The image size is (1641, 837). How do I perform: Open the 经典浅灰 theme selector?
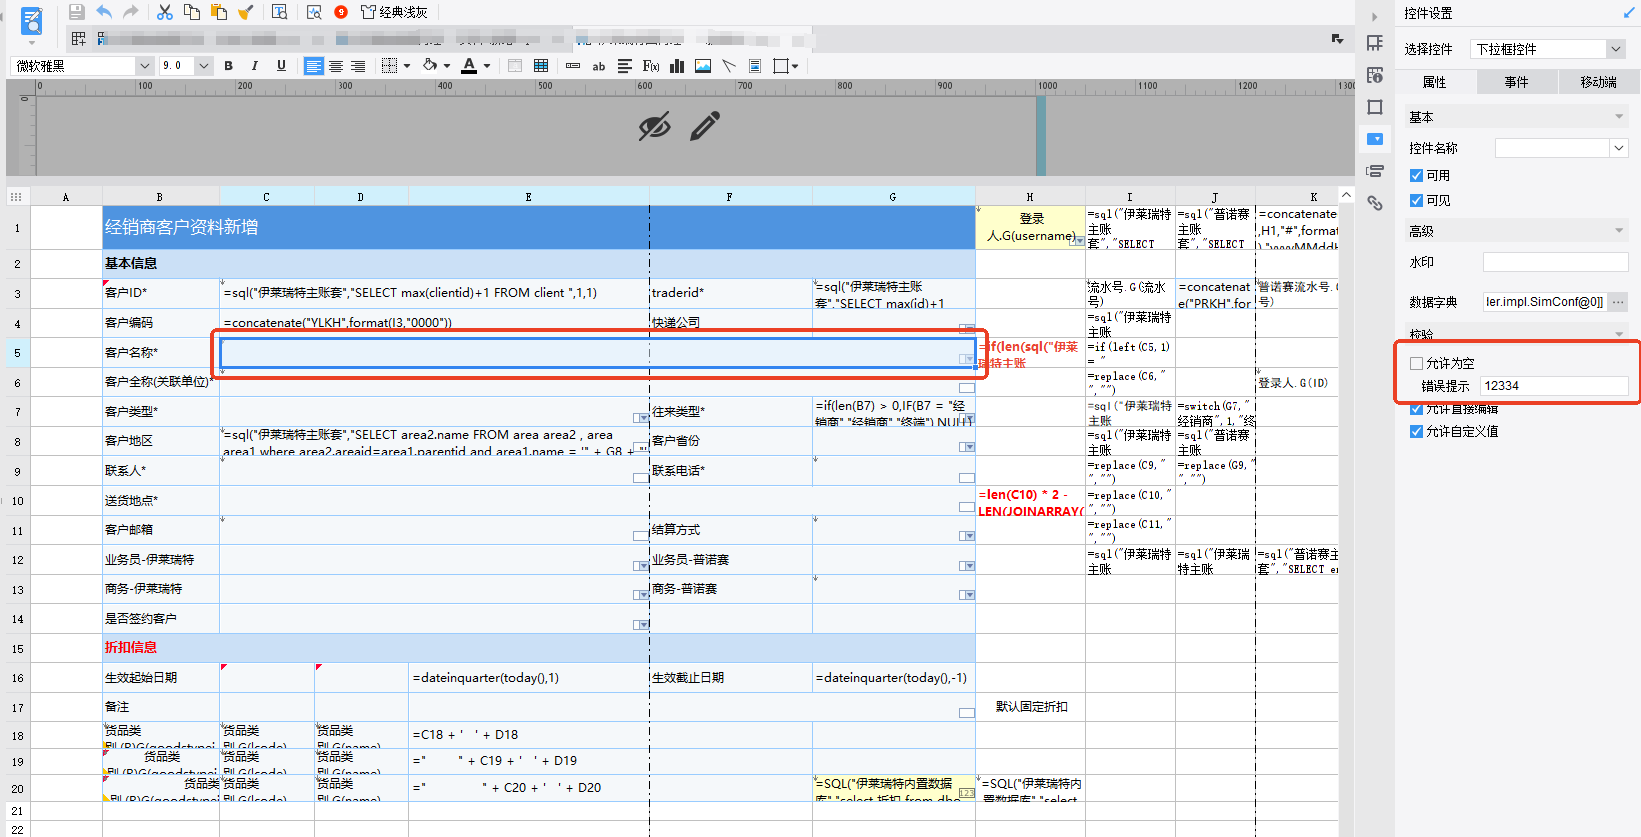pos(395,12)
